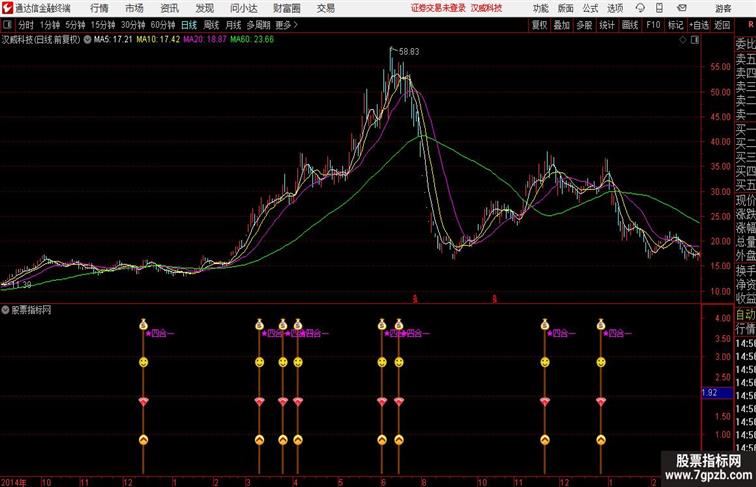The image size is (756, 487).
Task: Expand the 更多 periods chevron
Action: click(287, 25)
